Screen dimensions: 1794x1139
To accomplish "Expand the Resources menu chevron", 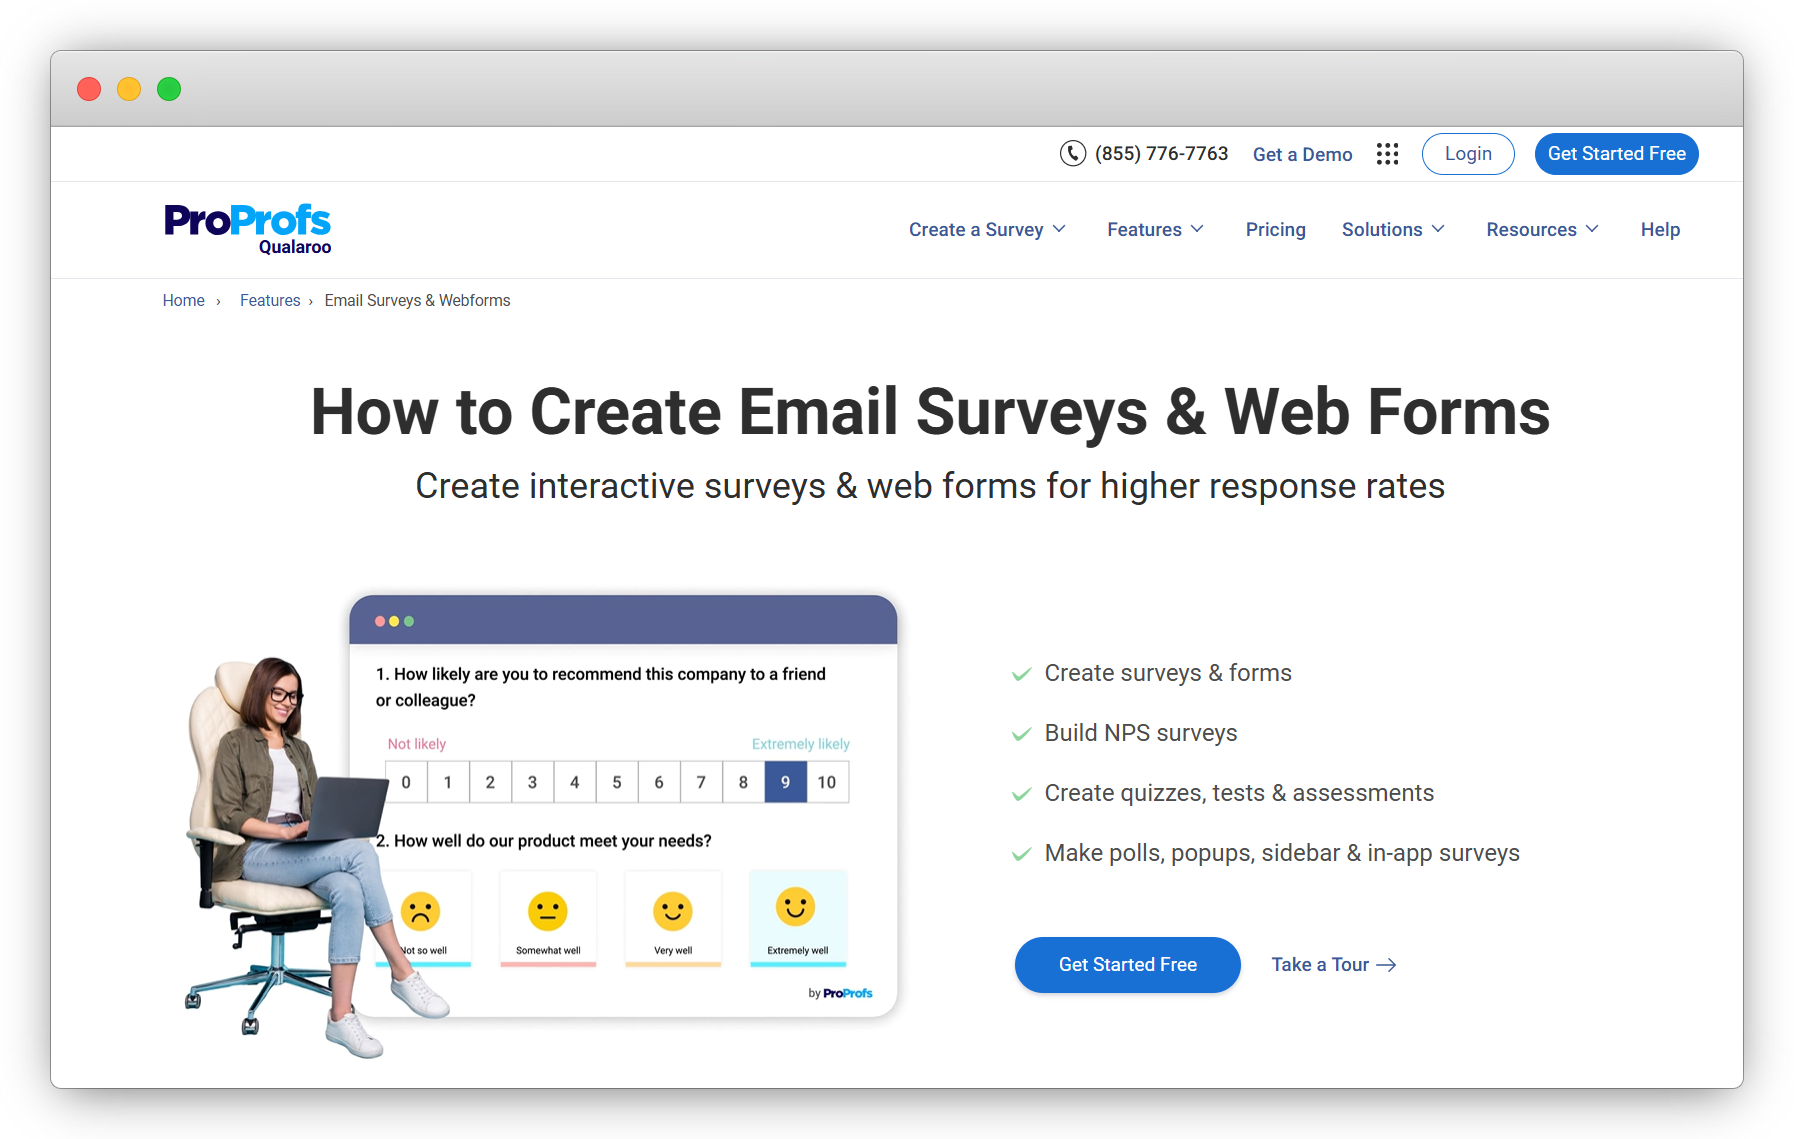I will point(1592,229).
